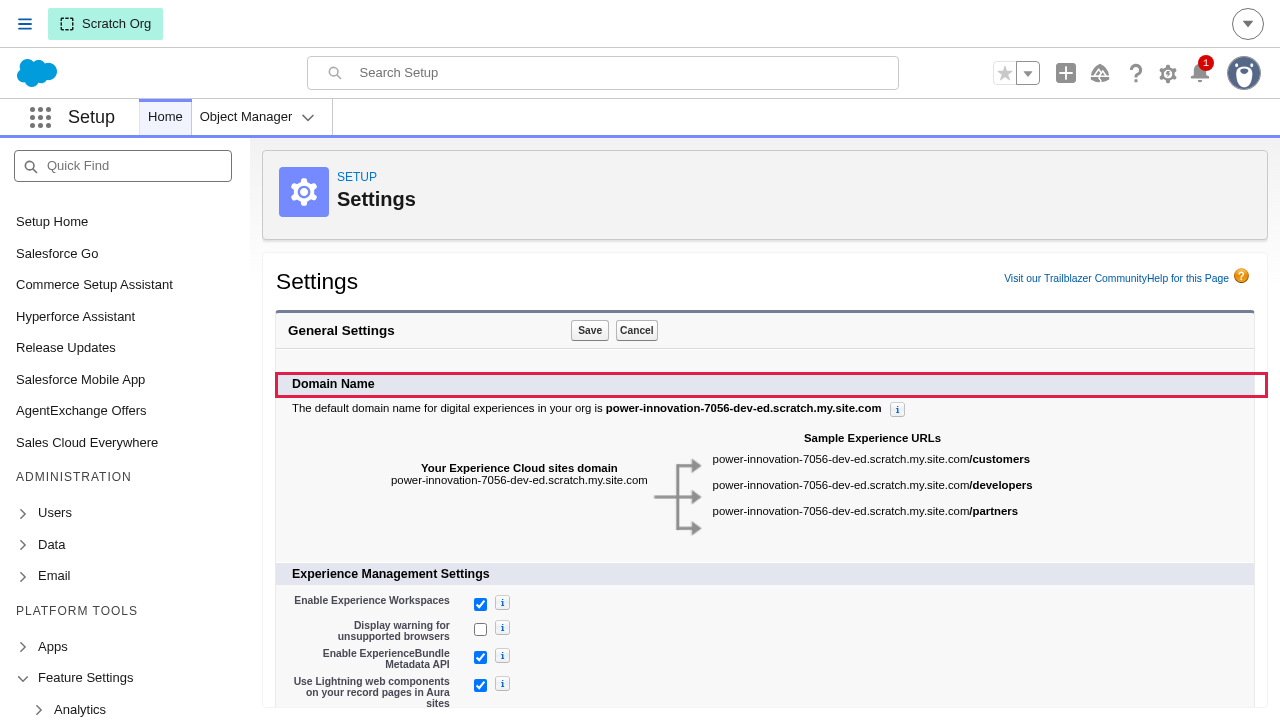
Task: Switch to the Home tab
Action: [x=165, y=117]
